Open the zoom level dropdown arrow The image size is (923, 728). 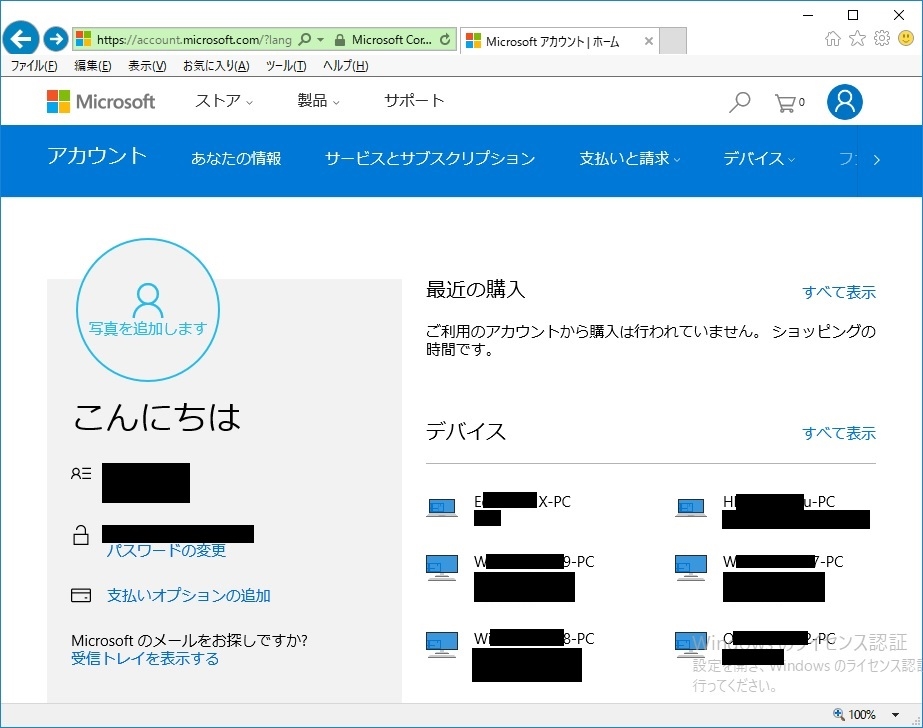[895, 715]
